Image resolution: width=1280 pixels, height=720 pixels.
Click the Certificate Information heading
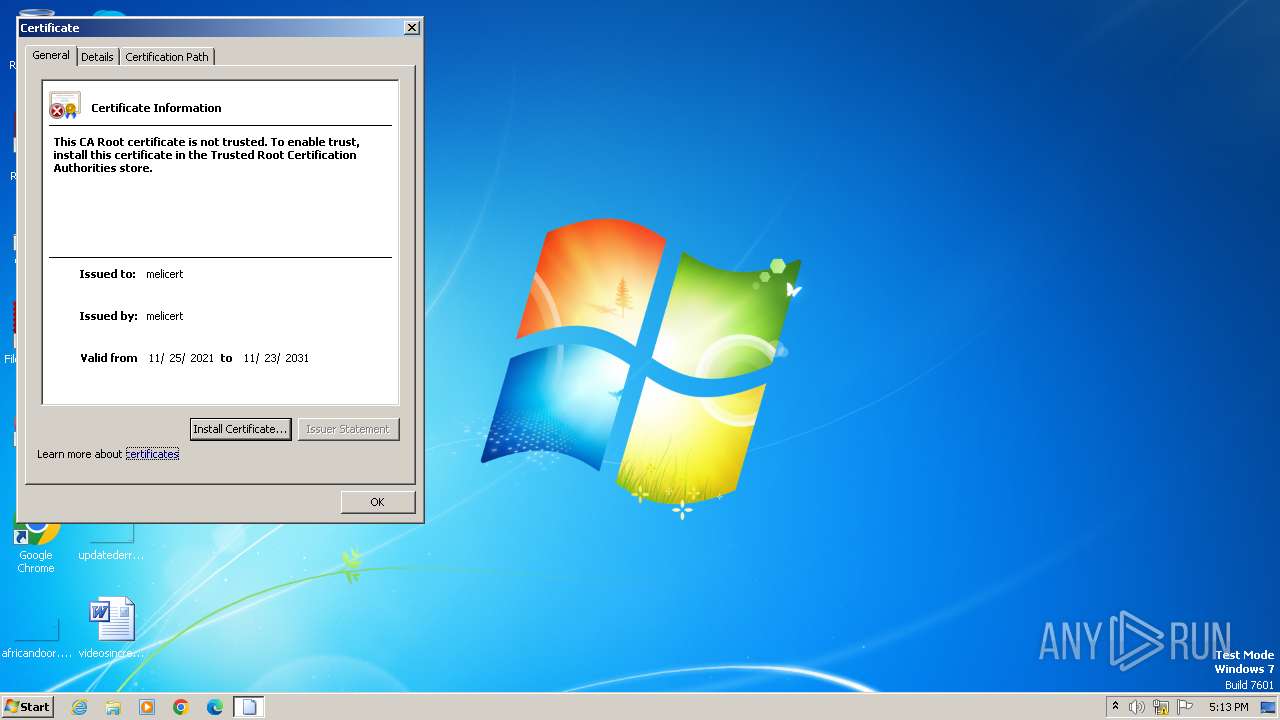click(x=156, y=108)
